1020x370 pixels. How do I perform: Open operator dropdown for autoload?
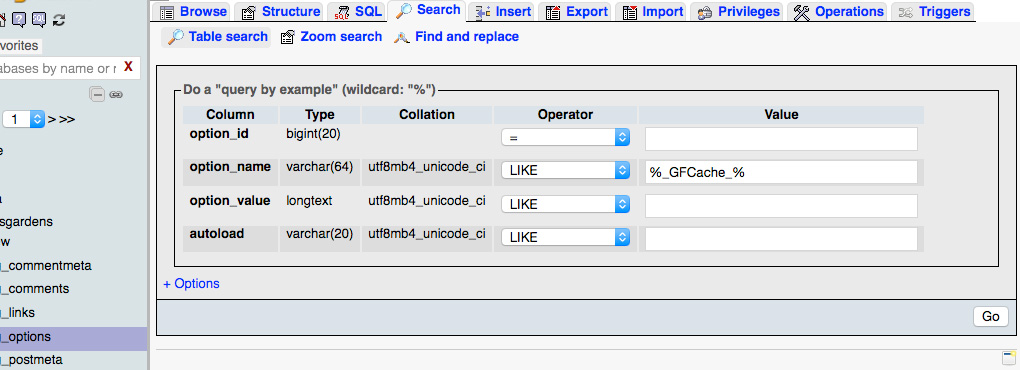pos(565,237)
